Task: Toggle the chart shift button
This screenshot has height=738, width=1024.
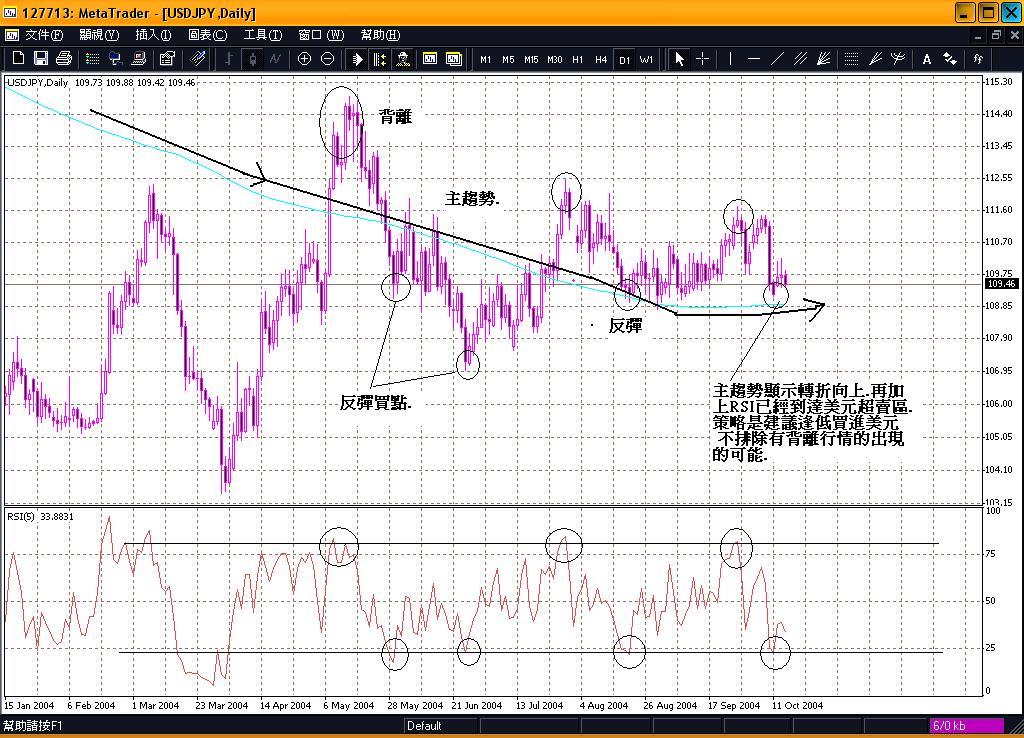Action: pos(379,59)
